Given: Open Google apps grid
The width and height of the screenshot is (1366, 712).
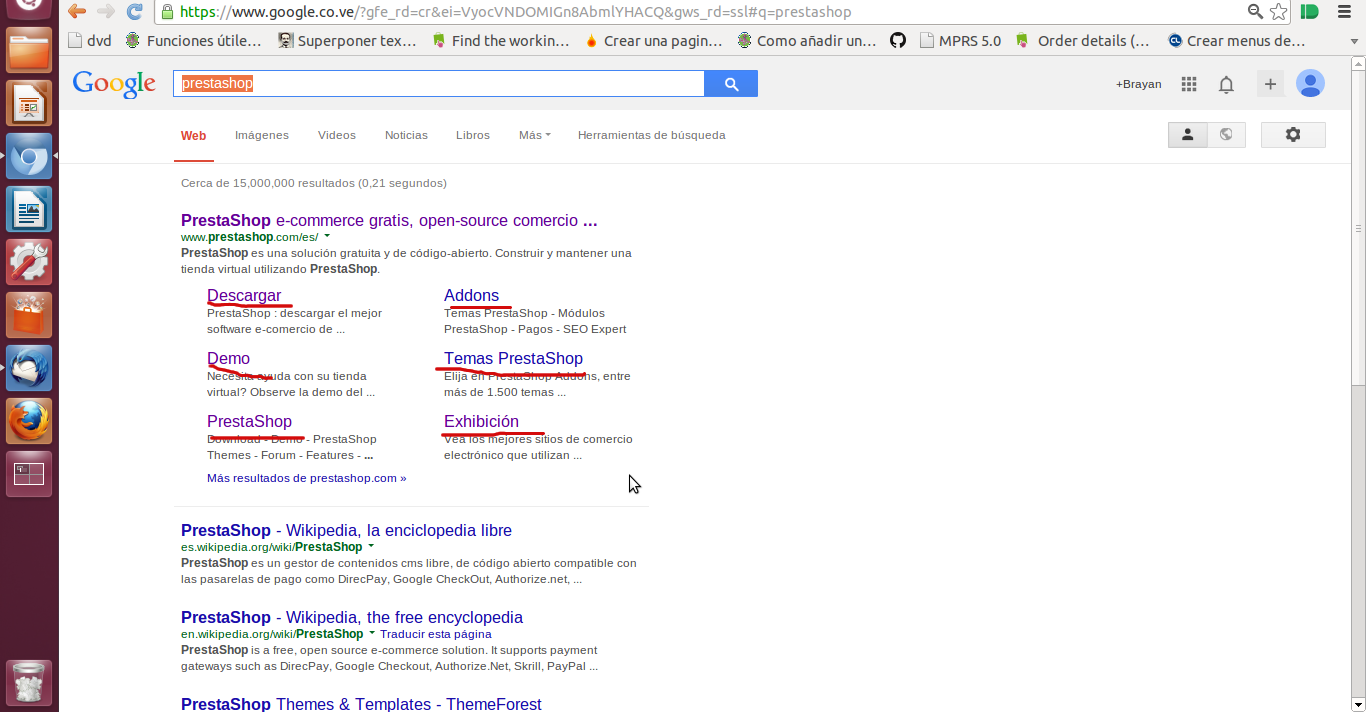Looking at the screenshot, I should pyautogui.click(x=1189, y=84).
